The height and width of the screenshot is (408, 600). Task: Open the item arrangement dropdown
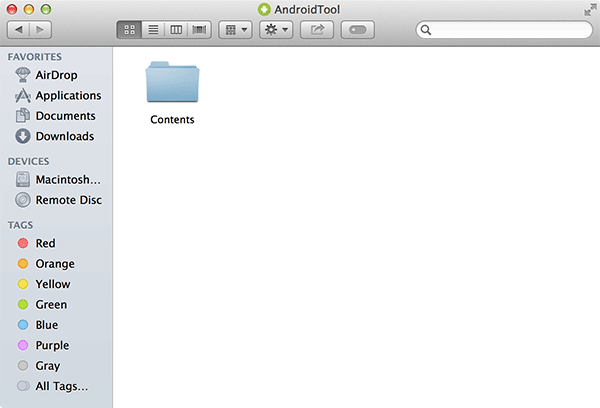point(235,29)
